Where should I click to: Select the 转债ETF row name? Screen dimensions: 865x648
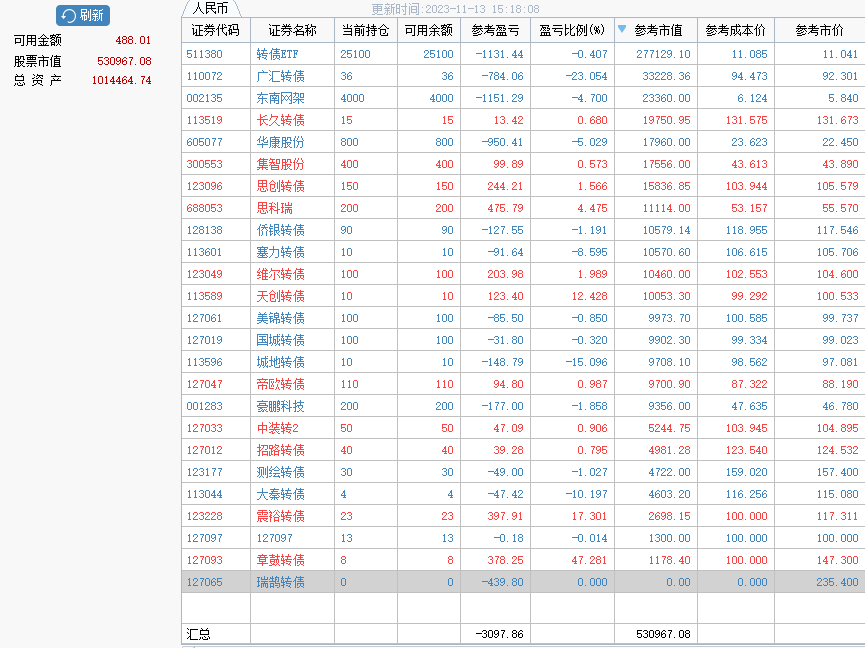(277, 54)
